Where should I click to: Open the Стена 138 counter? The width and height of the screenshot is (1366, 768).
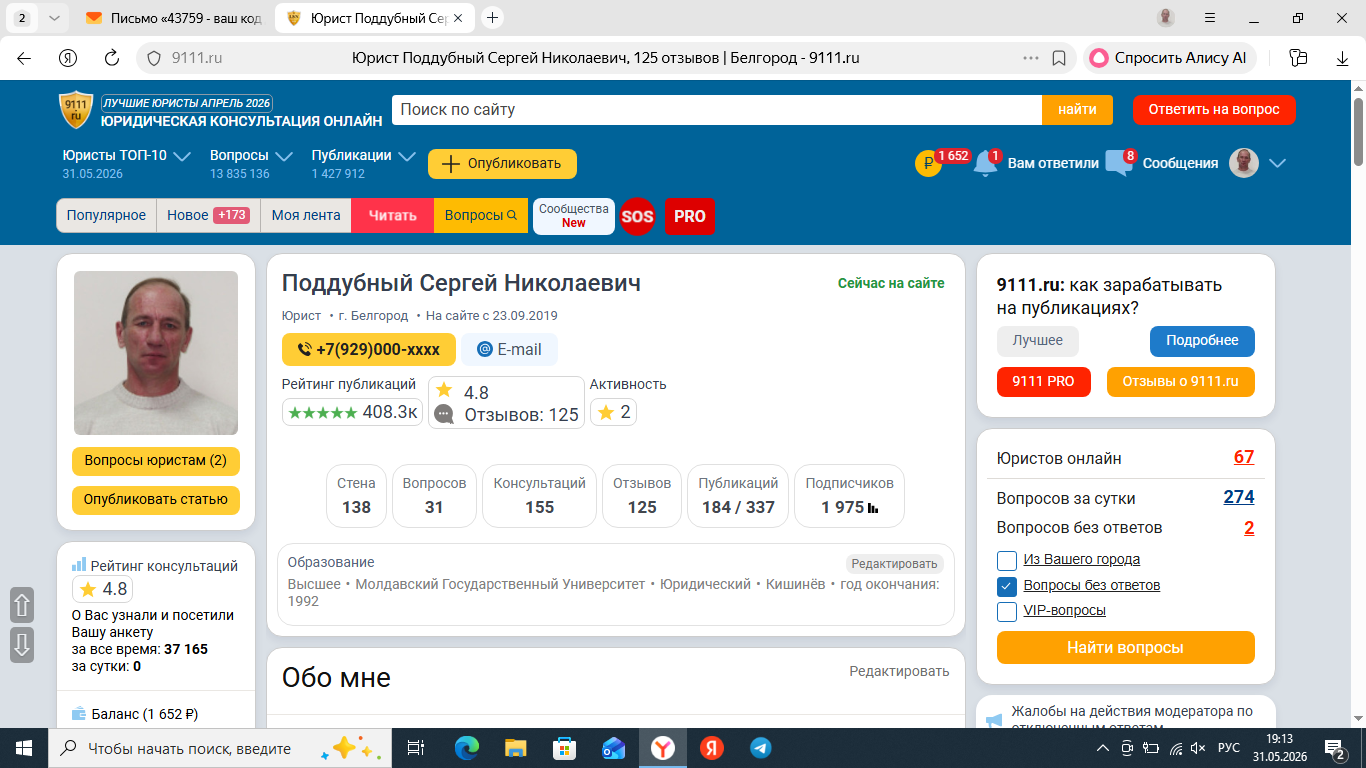(x=356, y=495)
